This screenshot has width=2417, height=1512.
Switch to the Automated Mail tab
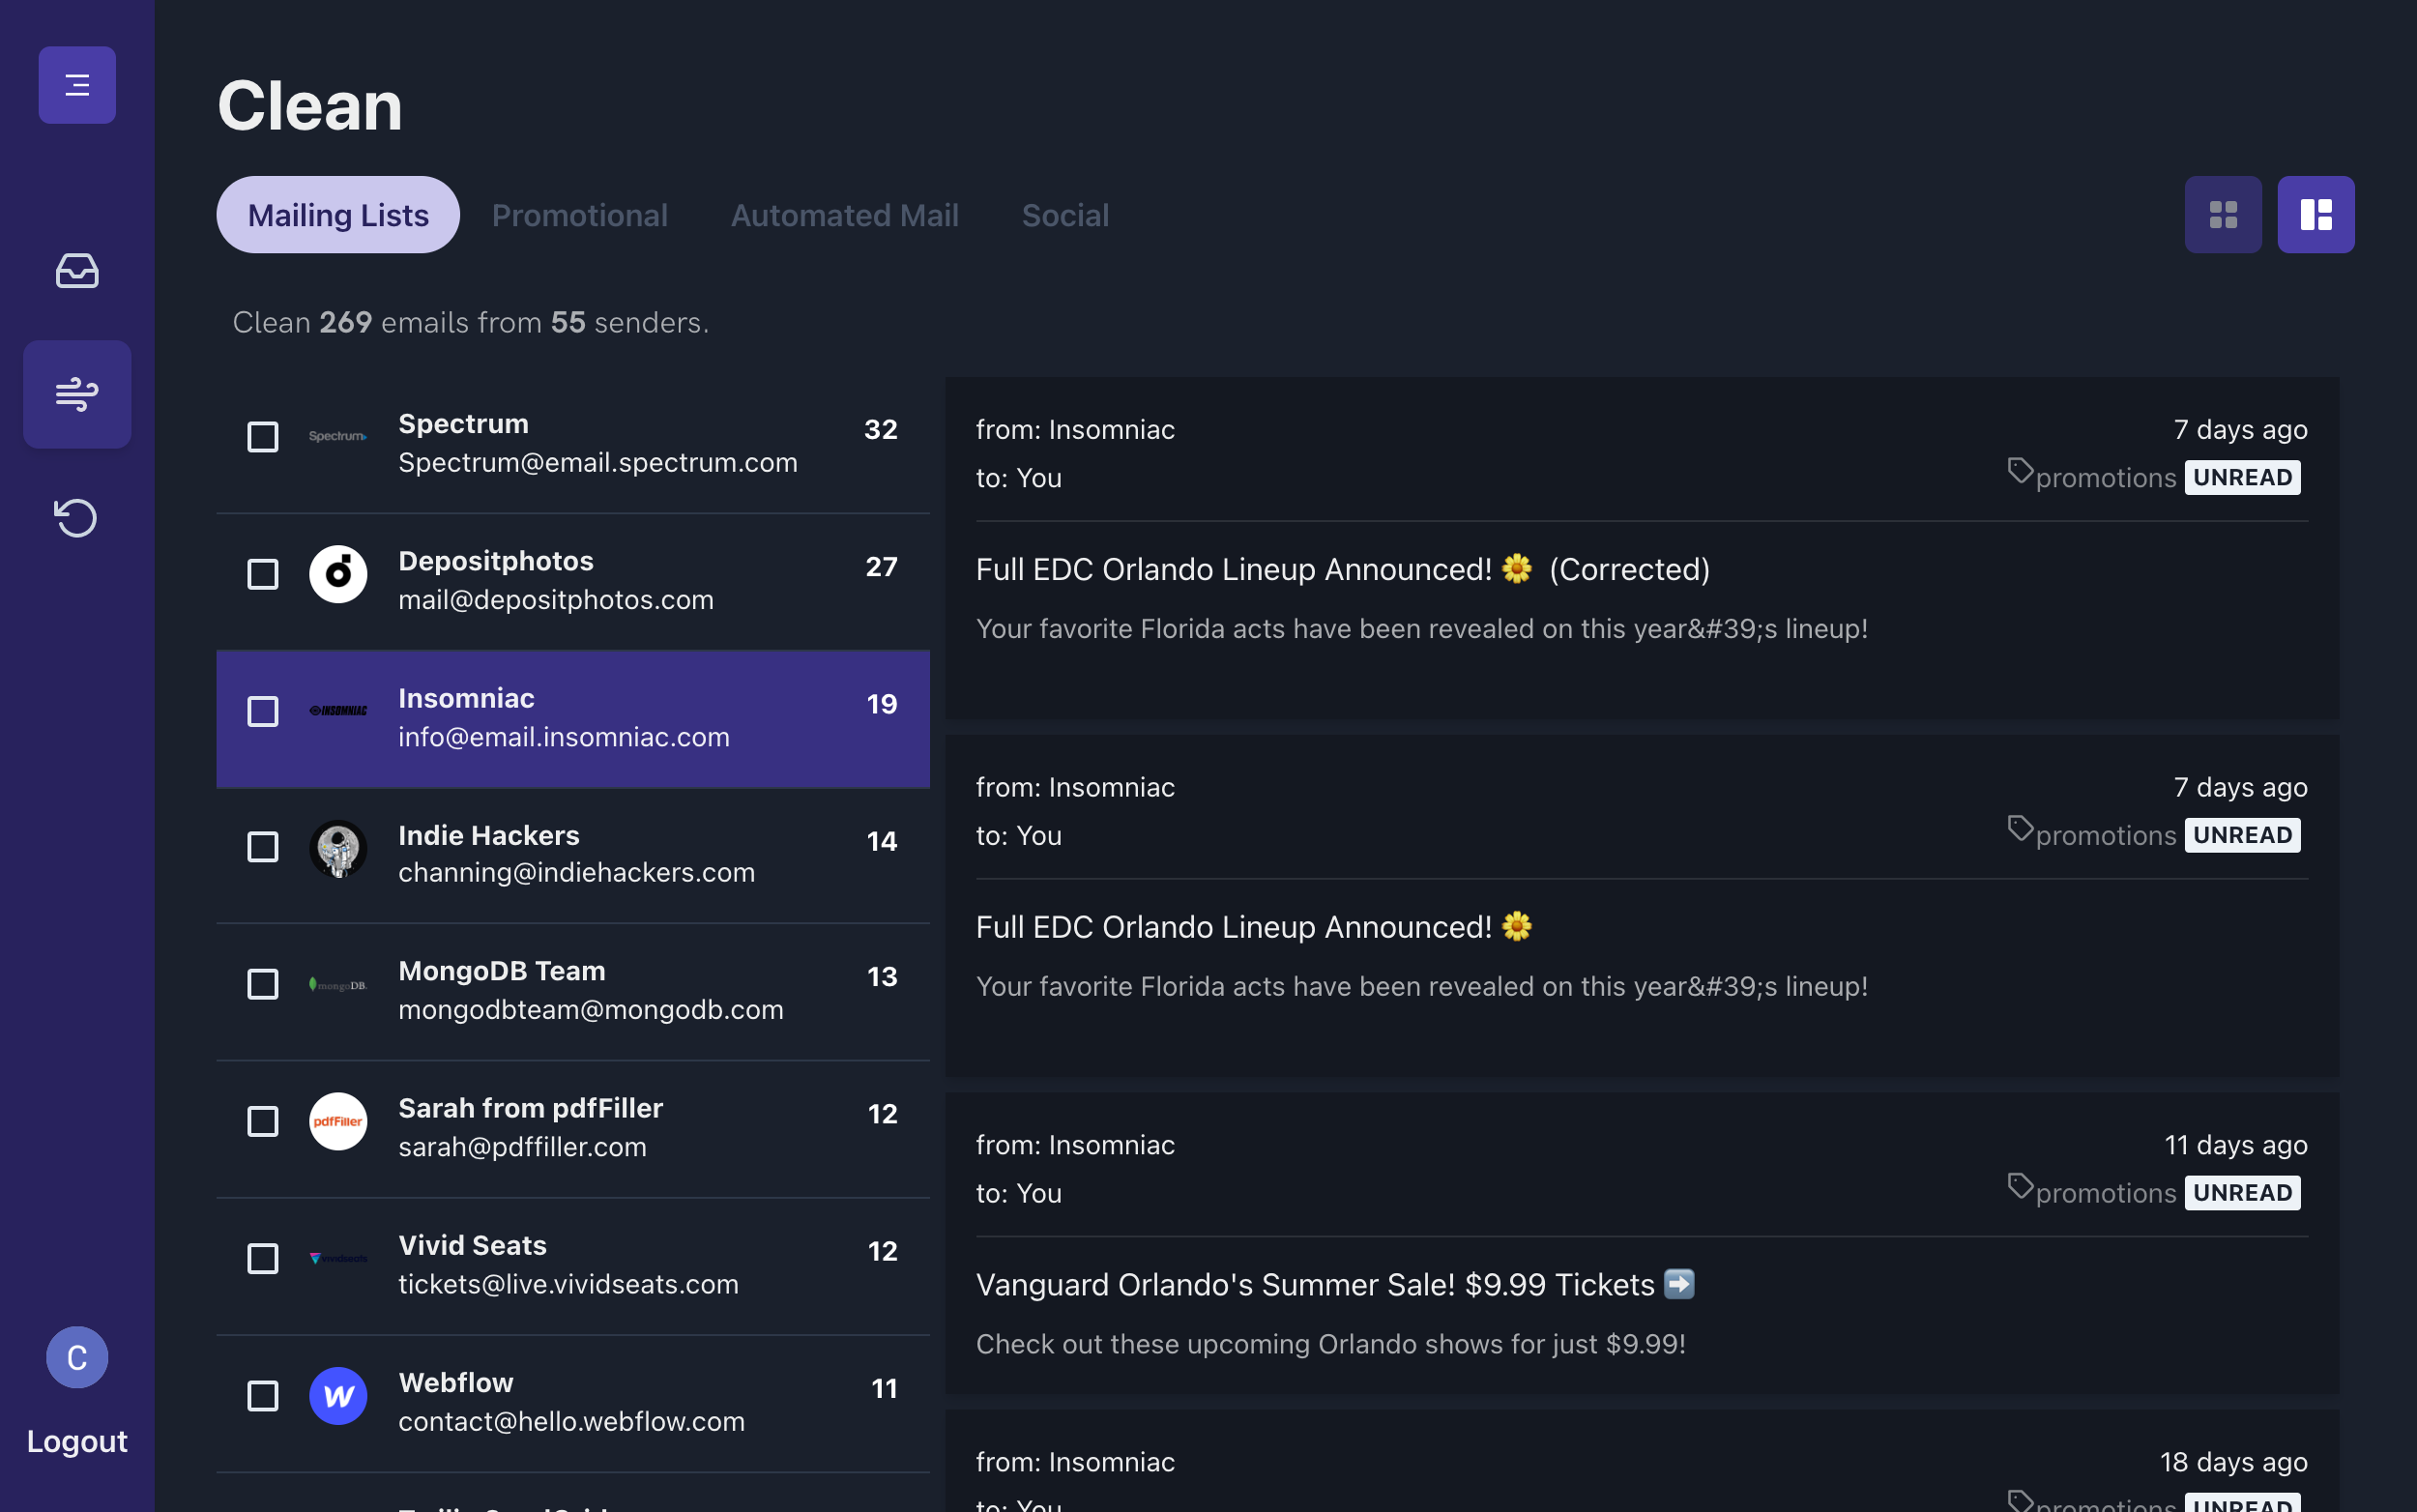click(x=845, y=215)
